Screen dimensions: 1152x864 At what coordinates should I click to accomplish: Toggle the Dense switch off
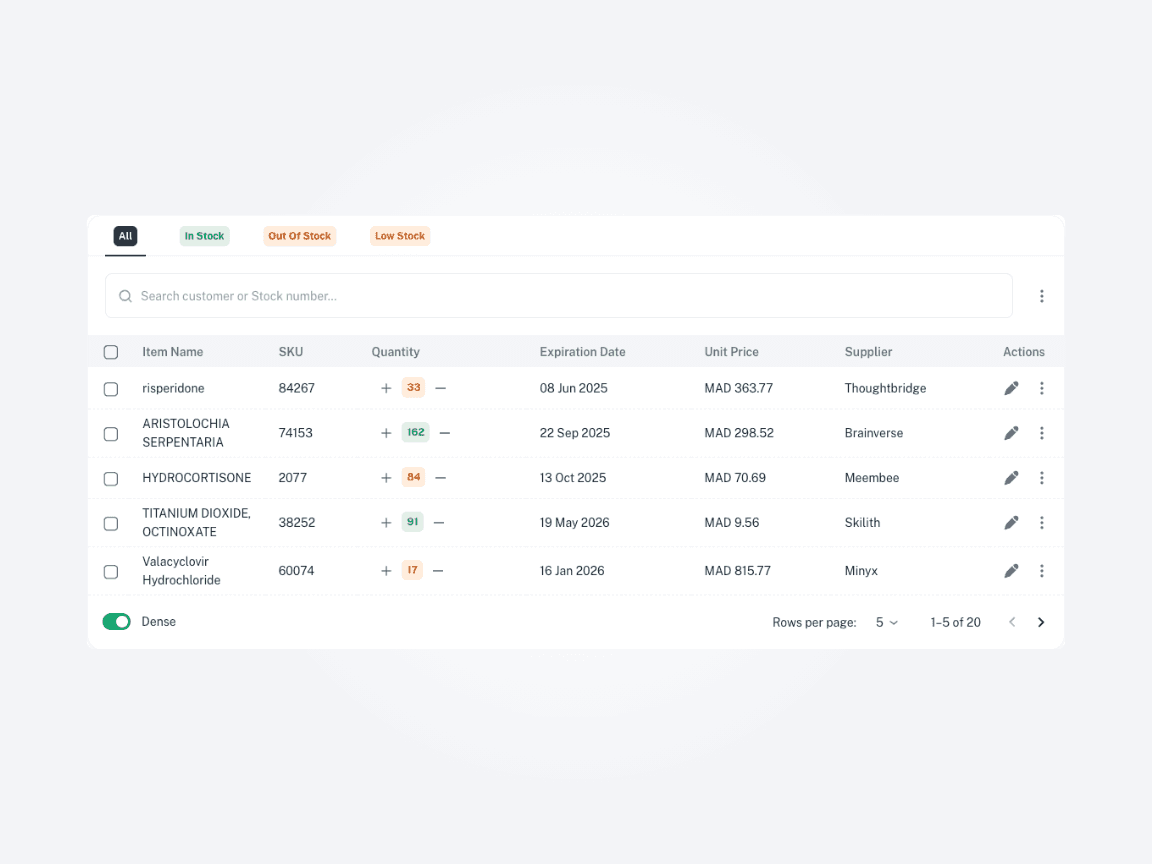pos(117,622)
